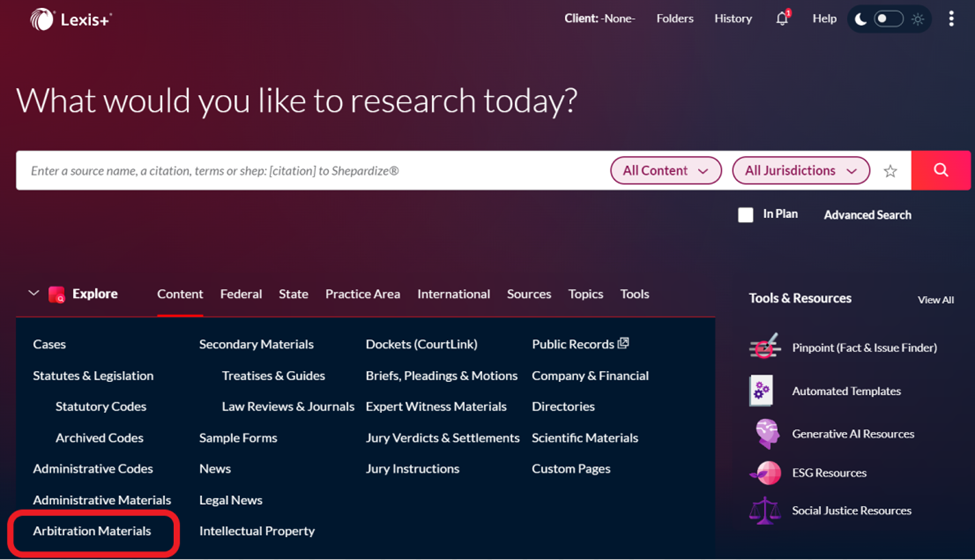This screenshot has width=975, height=560.
Task: Click inside the main search input field
Action: coord(311,170)
